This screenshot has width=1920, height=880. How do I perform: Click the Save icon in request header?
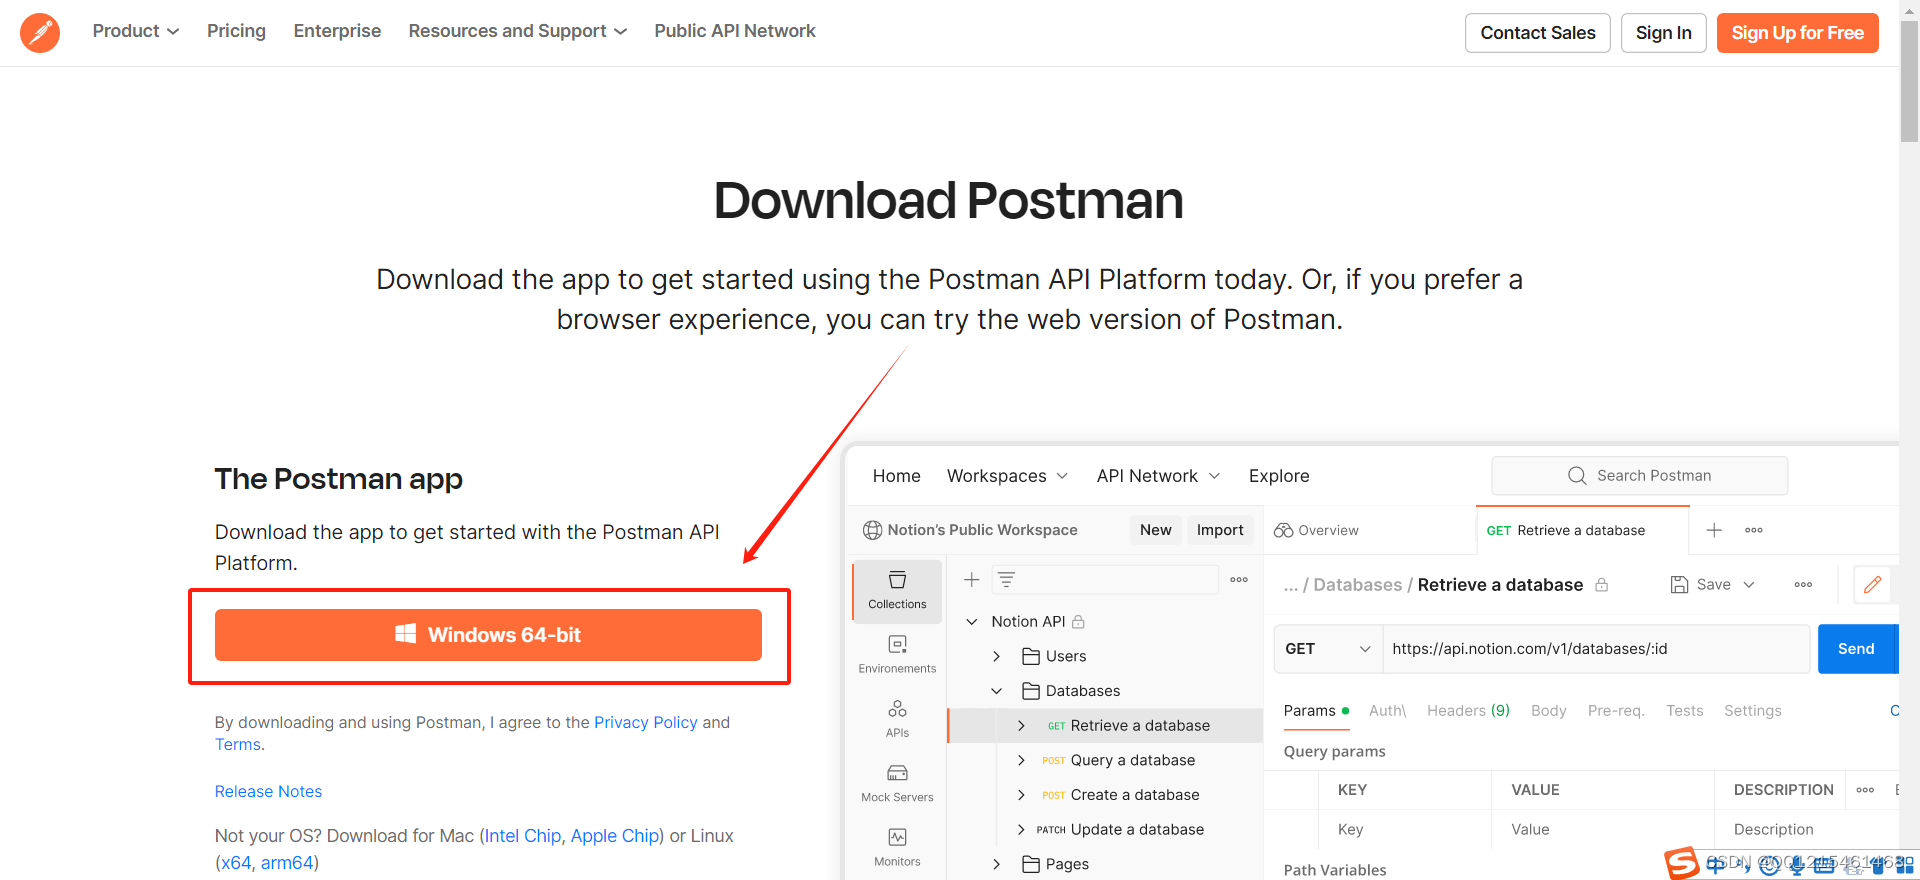tap(1679, 585)
